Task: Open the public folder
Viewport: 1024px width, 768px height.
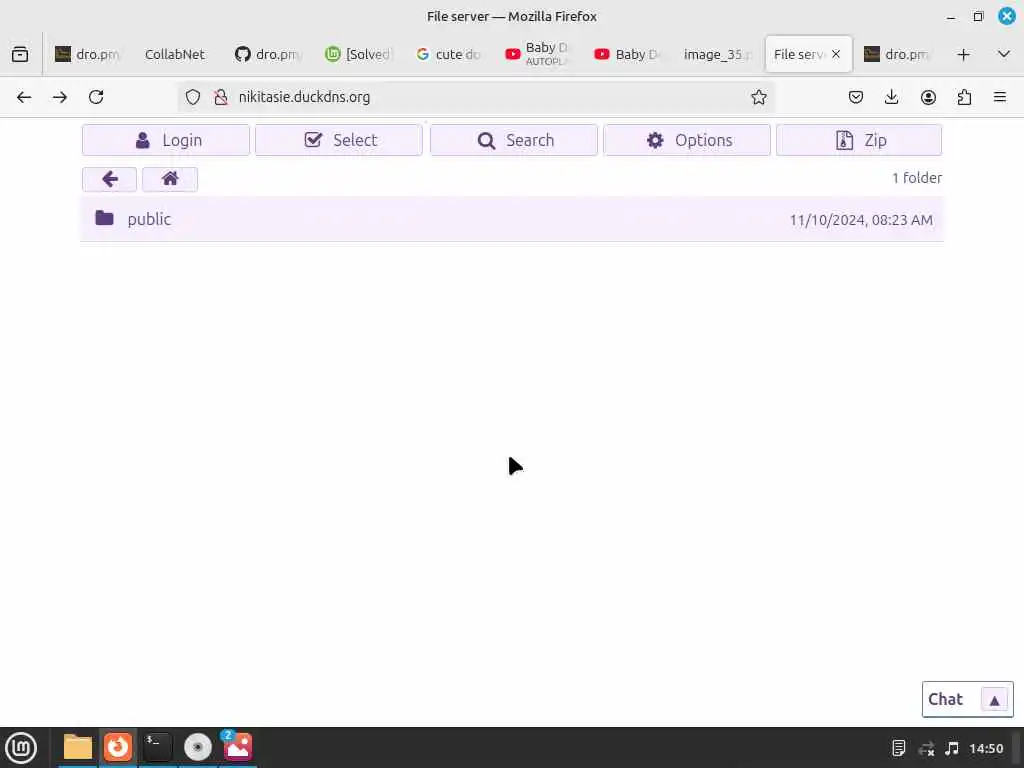Action: pyautogui.click(x=512, y=219)
